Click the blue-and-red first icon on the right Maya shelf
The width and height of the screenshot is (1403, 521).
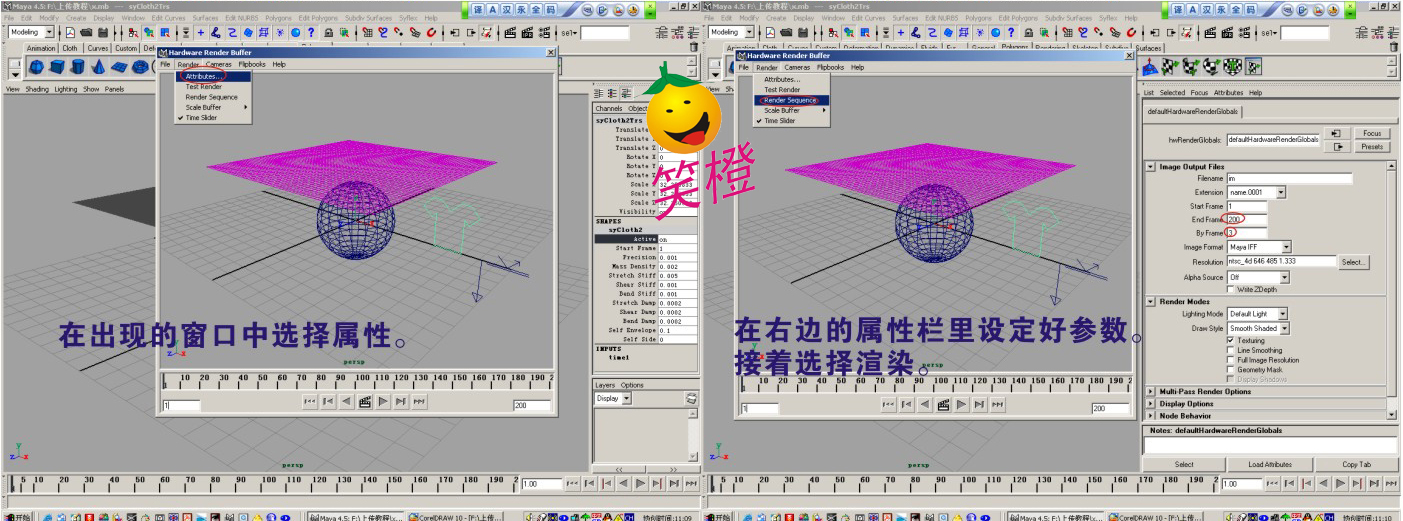1148,67
